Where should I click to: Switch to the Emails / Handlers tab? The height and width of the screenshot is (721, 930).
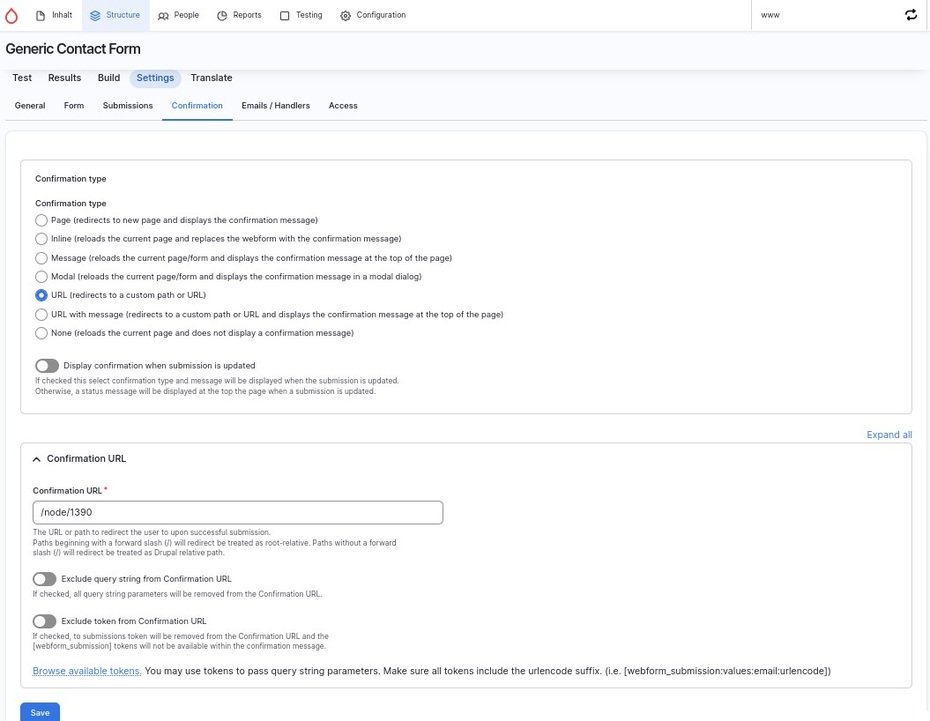click(275, 106)
